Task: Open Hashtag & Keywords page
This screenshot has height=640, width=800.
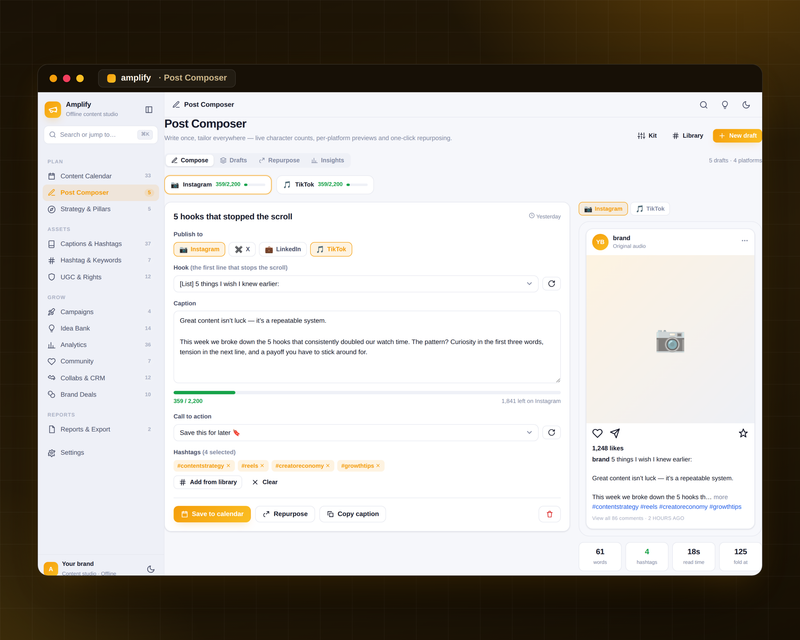Action: point(101,260)
